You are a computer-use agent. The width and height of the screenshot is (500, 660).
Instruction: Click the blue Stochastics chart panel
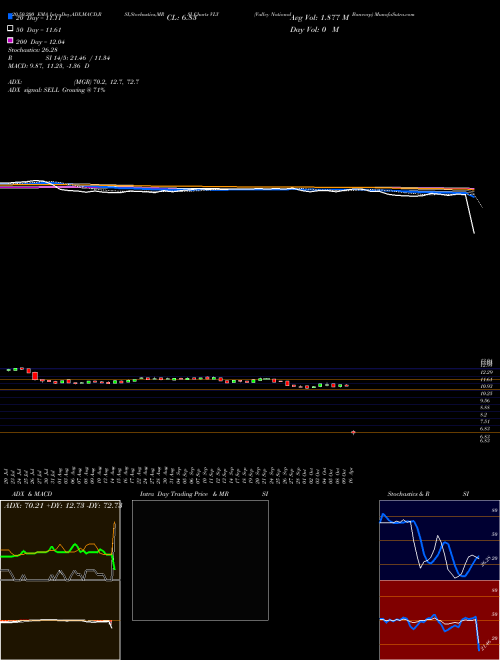click(439, 540)
